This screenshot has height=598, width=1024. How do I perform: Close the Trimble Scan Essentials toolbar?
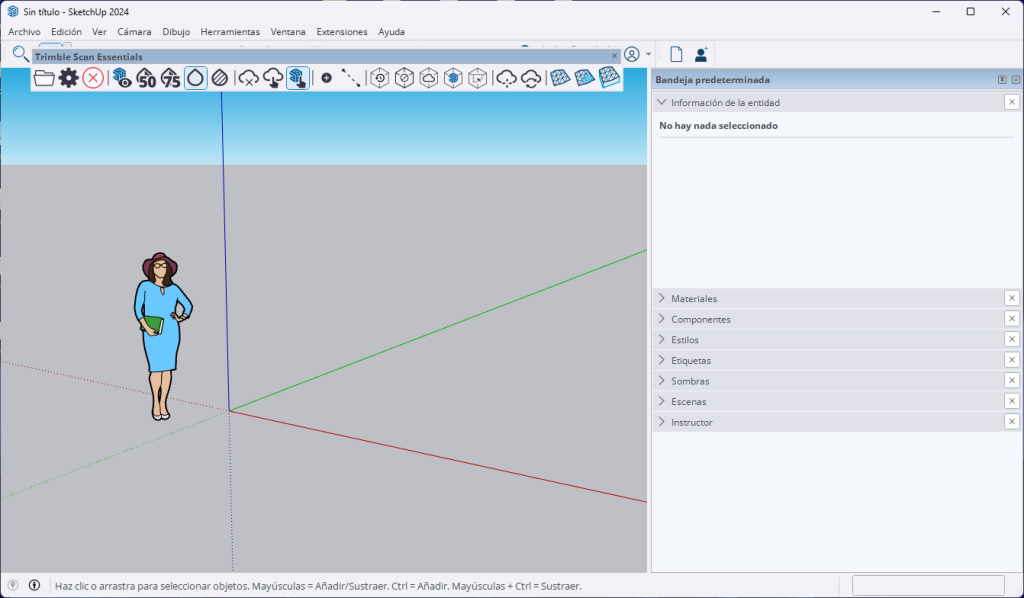point(615,56)
